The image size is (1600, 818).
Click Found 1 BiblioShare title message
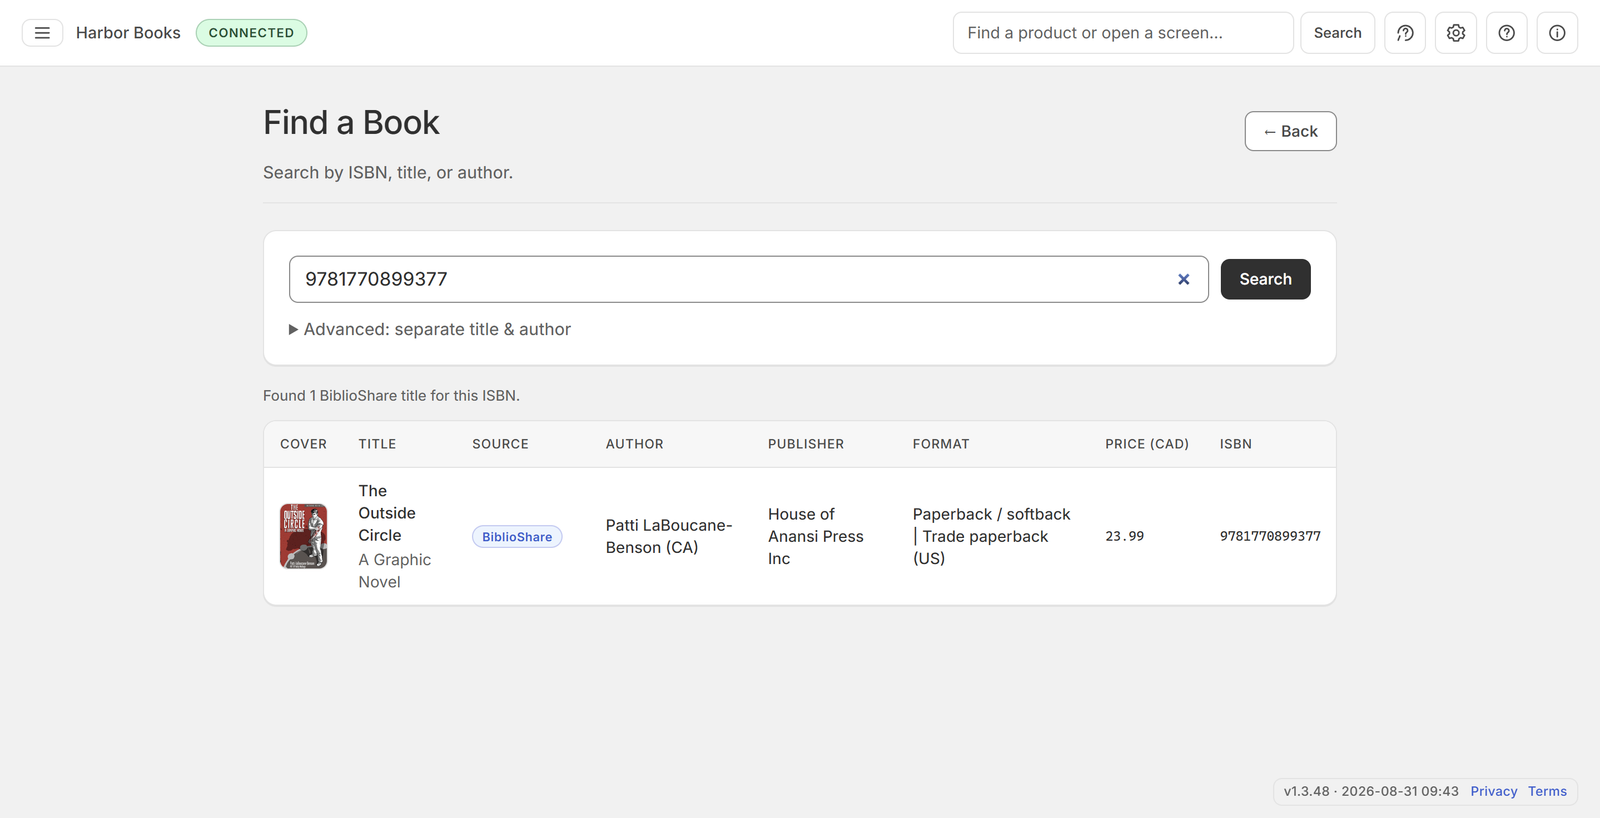(391, 396)
